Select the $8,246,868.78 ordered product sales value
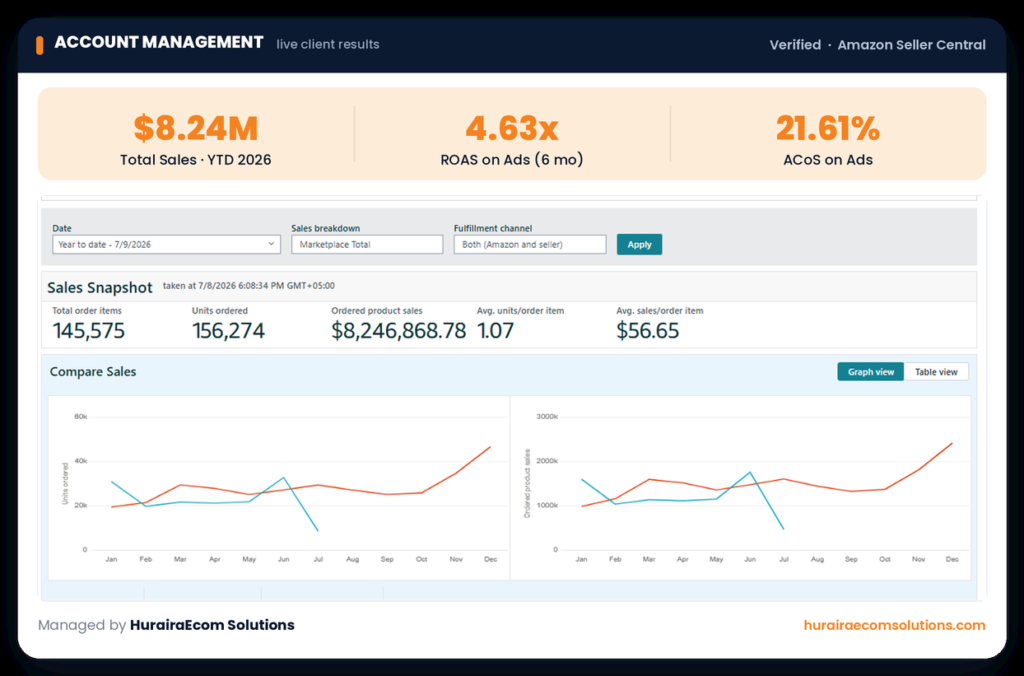Screen dimensions: 1024x676 point(398,330)
